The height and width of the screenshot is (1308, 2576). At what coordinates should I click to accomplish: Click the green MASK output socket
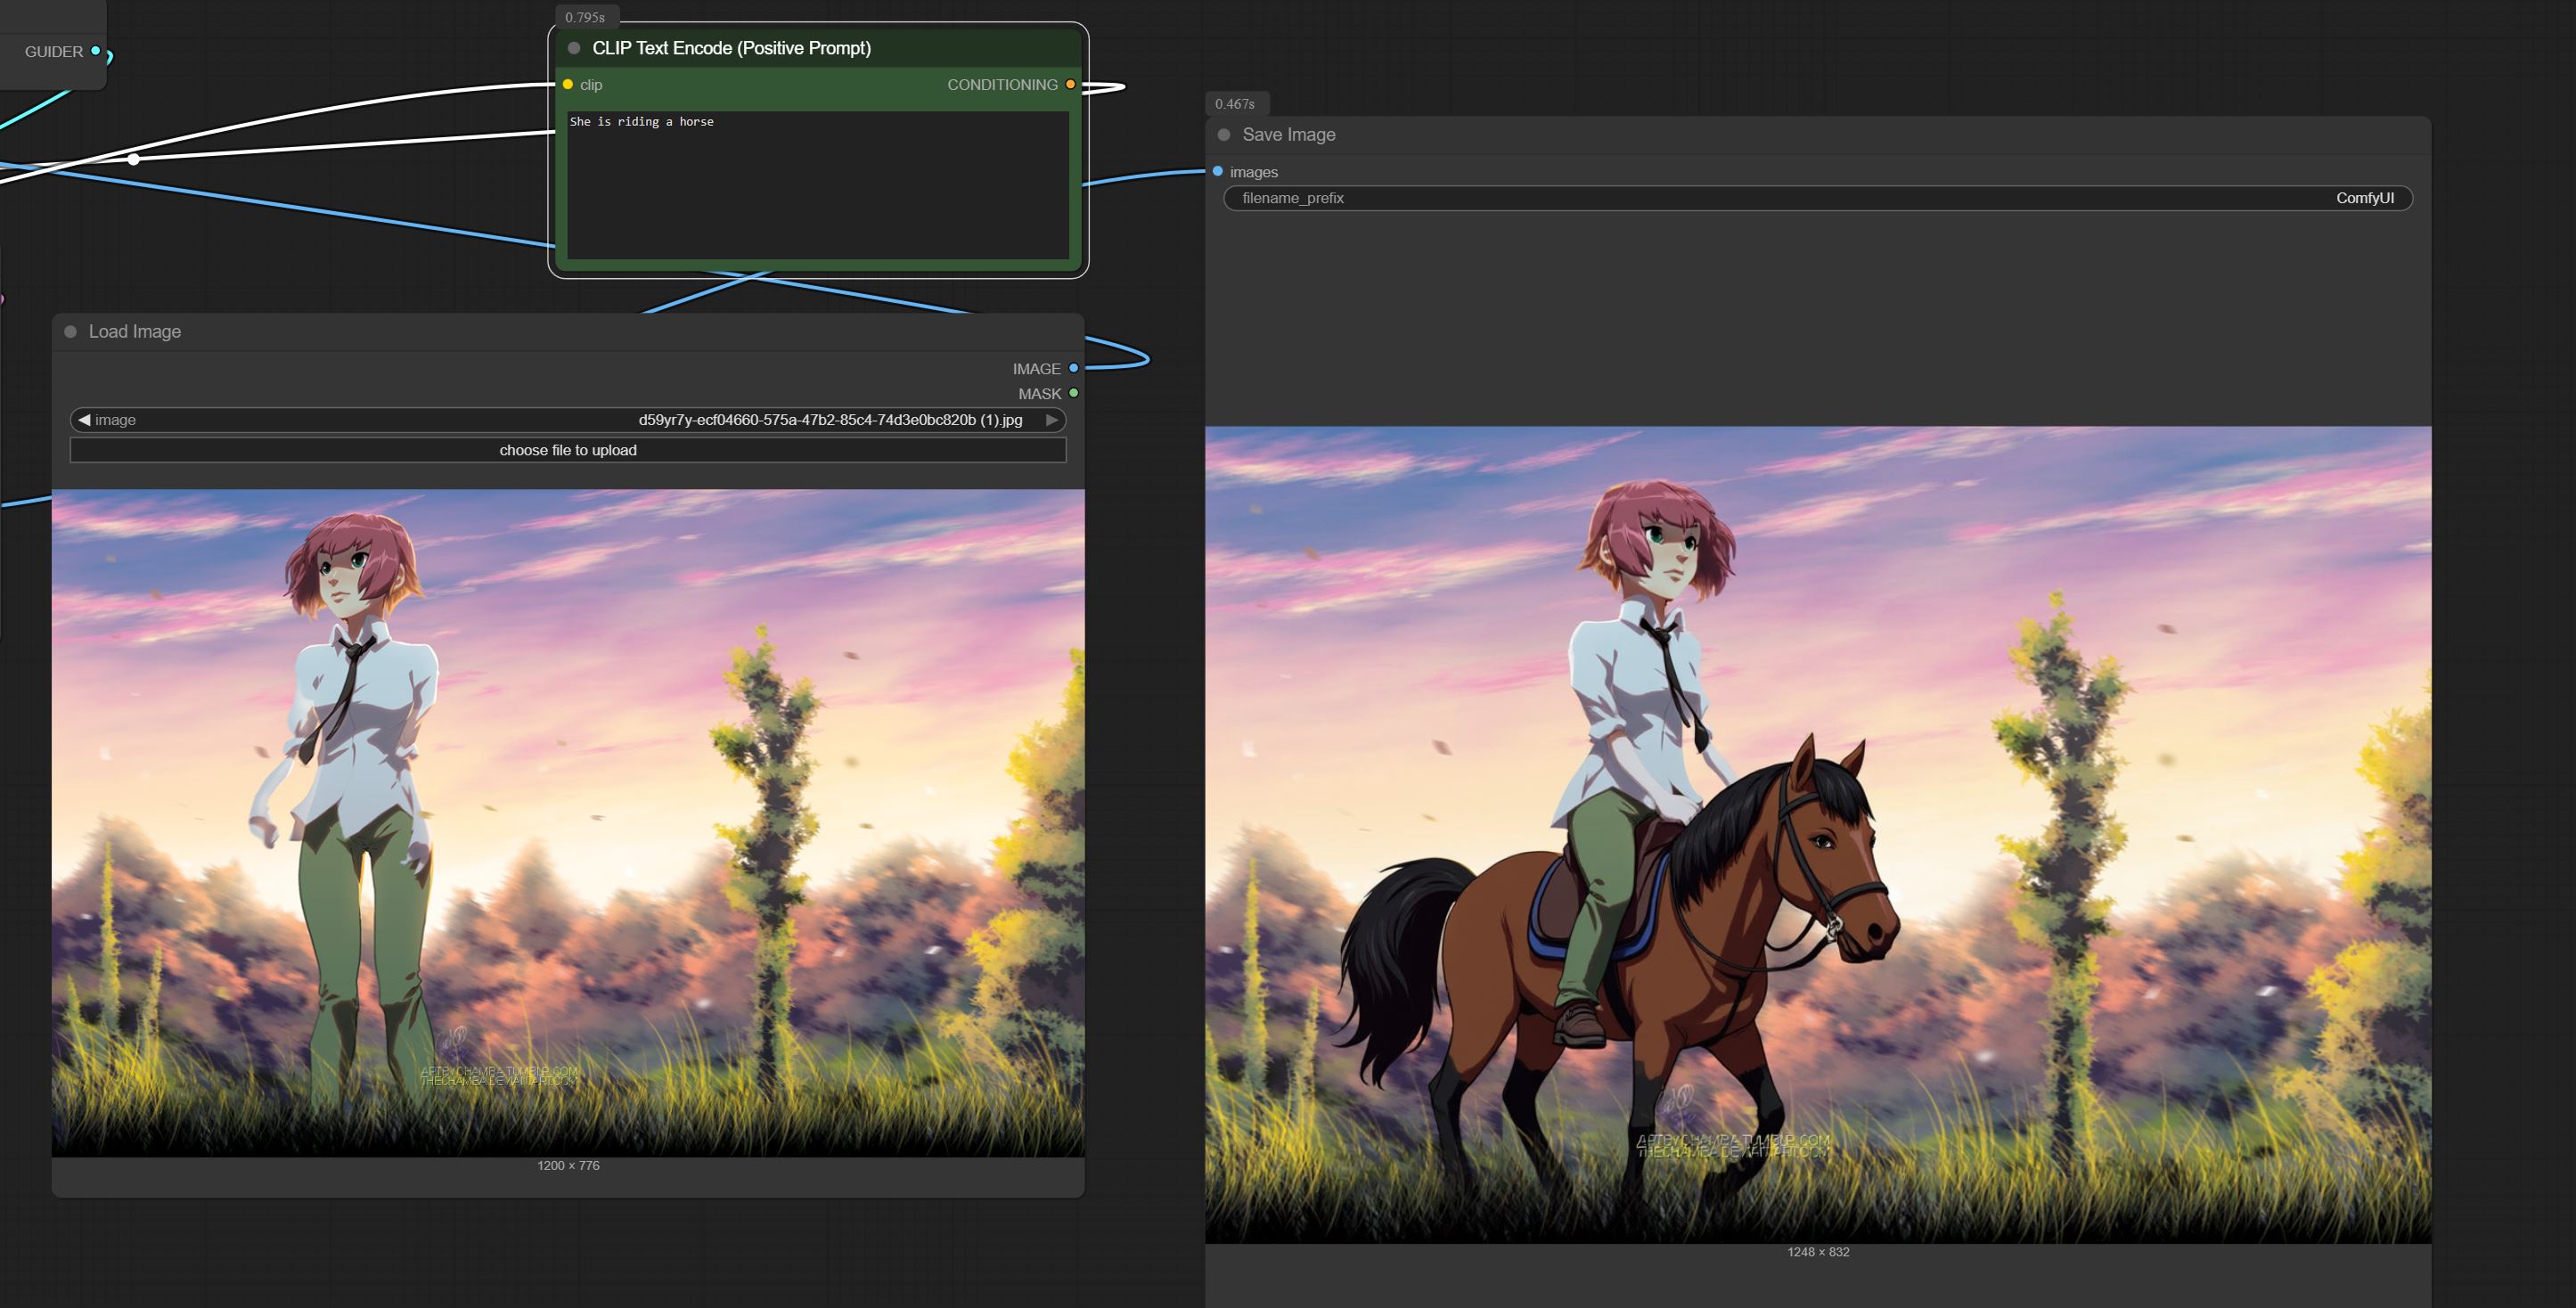click(1074, 393)
